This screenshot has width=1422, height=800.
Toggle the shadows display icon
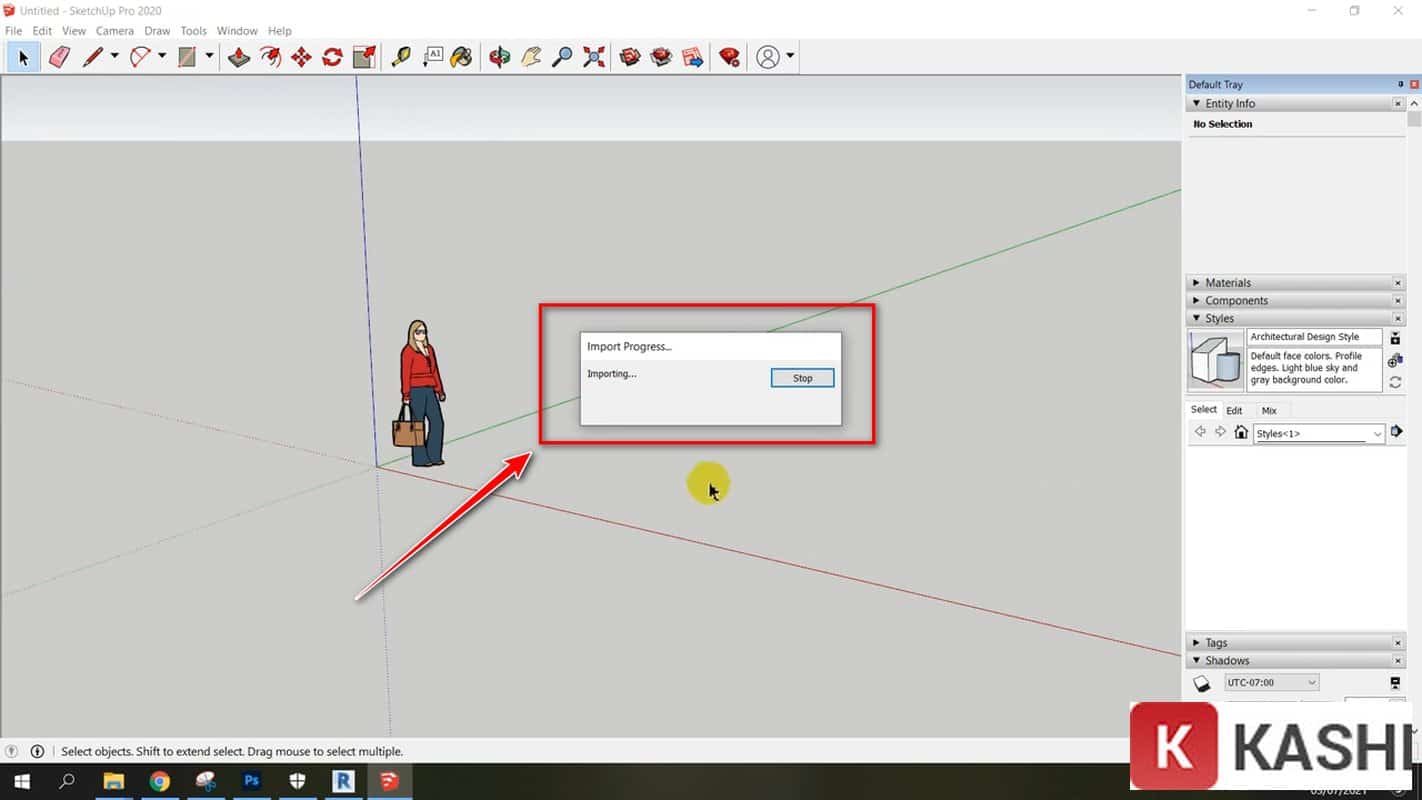coord(1202,683)
